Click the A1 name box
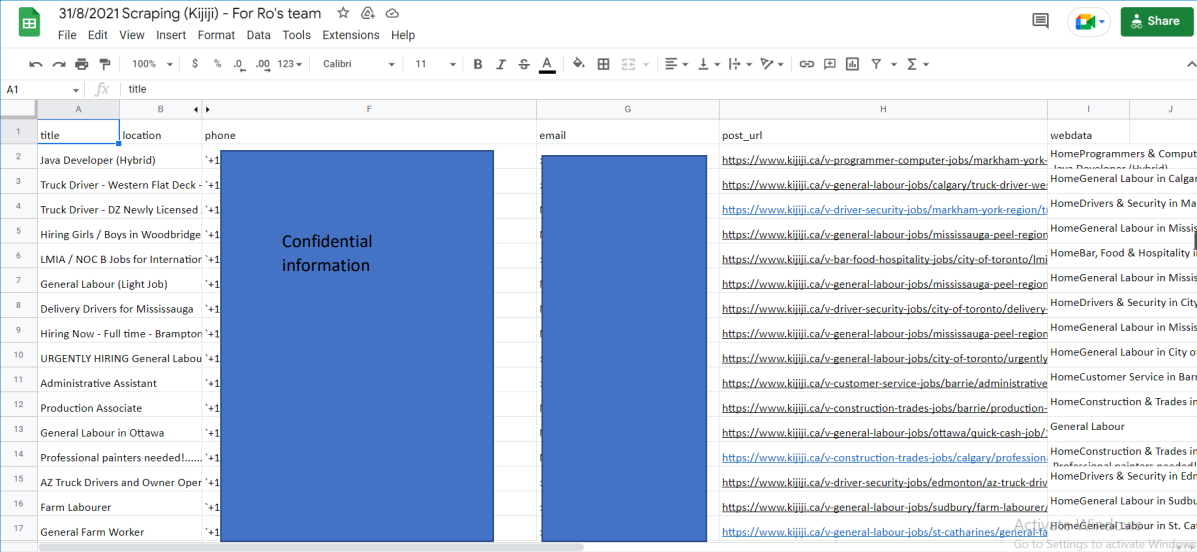 tap(42, 89)
